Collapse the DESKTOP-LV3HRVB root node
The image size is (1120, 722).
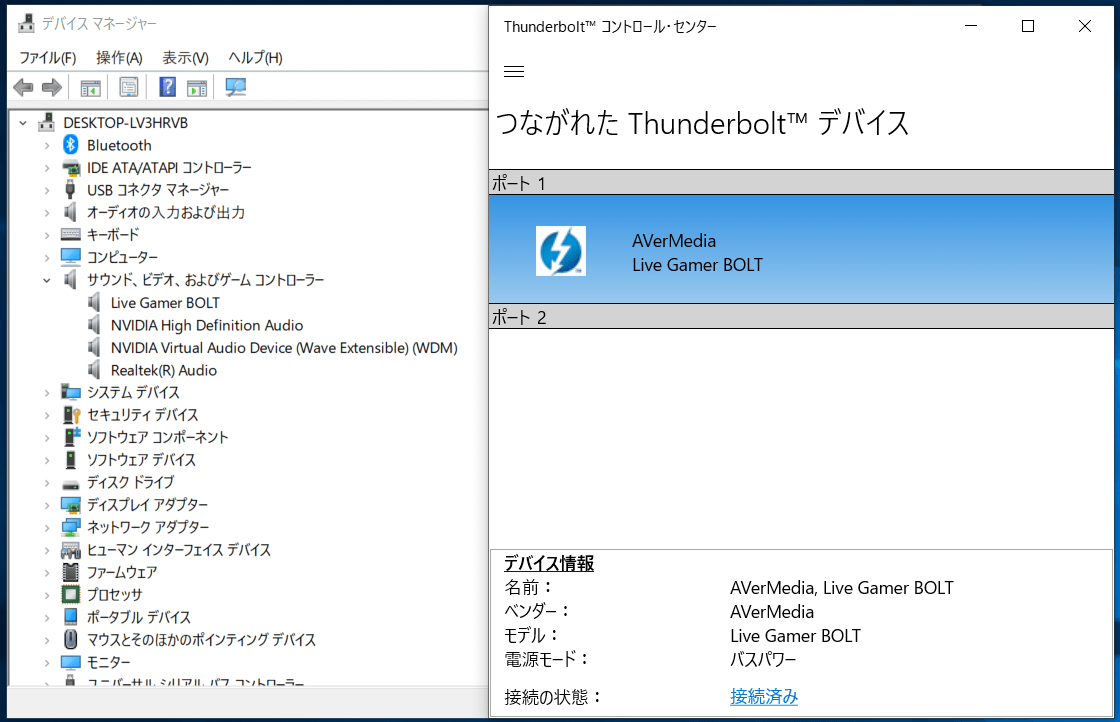tap(24, 123)
